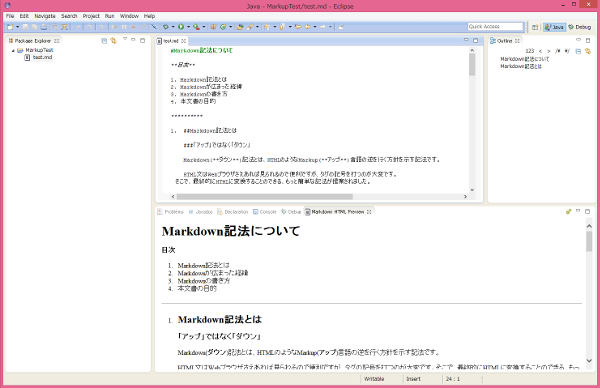Open the dropdown arrow next to the Run button
The image size is (600, 388).
pos(188,27)
